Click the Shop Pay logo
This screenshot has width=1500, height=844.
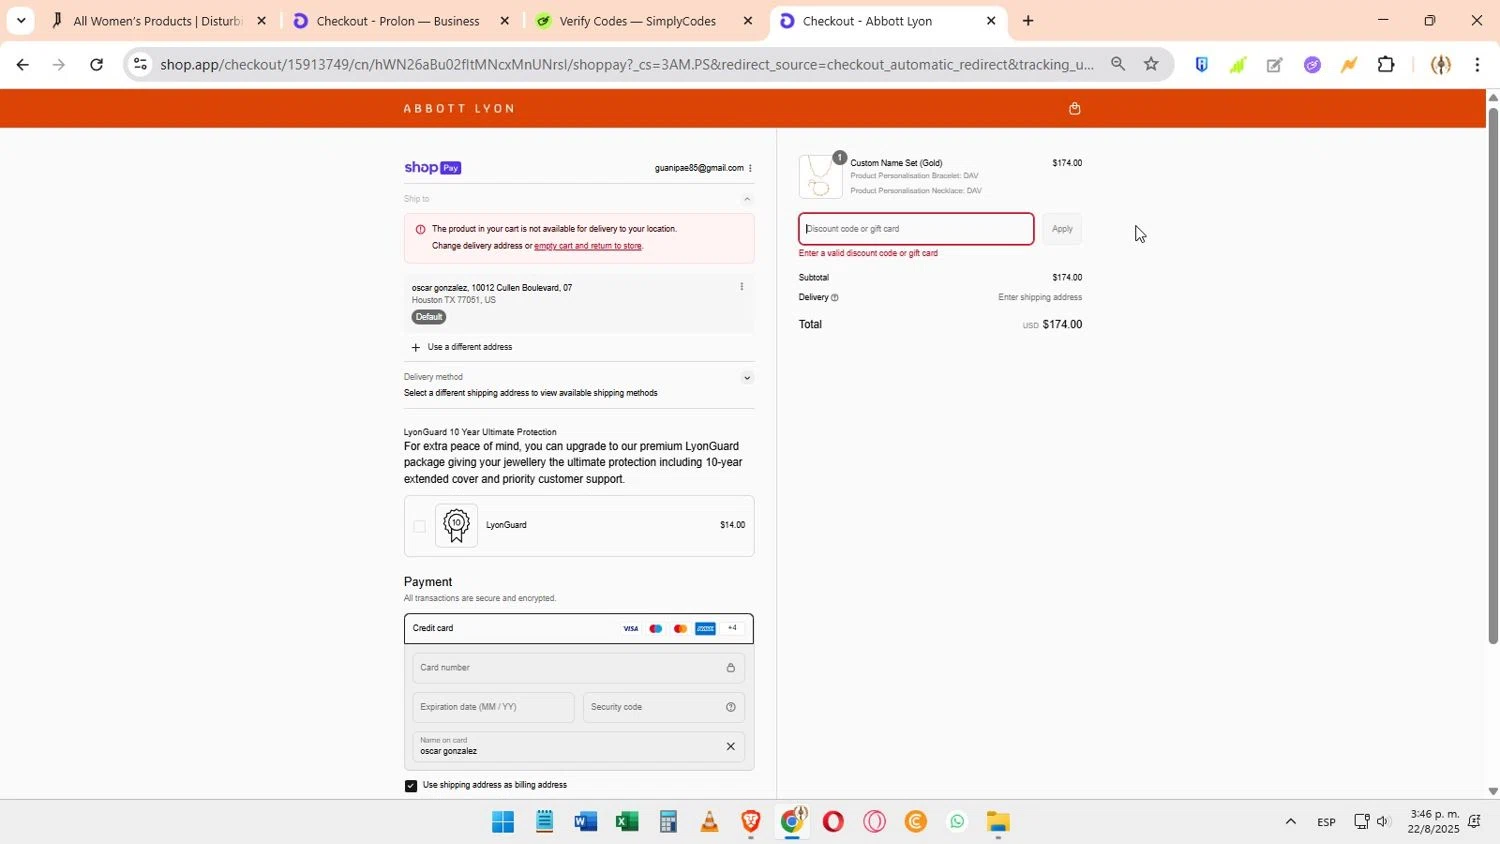click(x=432, y=168)
